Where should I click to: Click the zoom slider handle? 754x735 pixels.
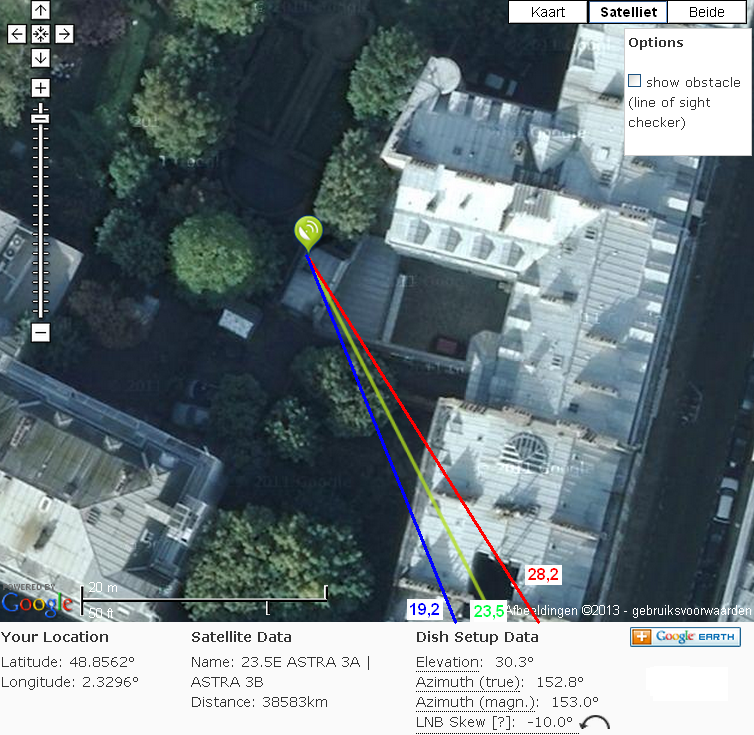[x=40, y=118]
